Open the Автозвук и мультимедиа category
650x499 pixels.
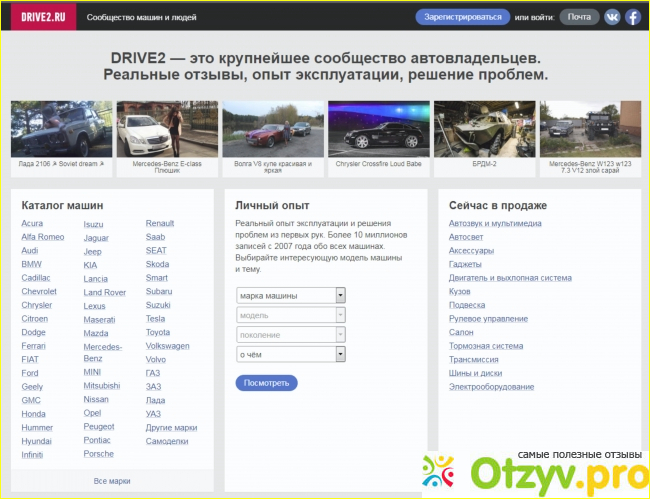coord(495,223)
